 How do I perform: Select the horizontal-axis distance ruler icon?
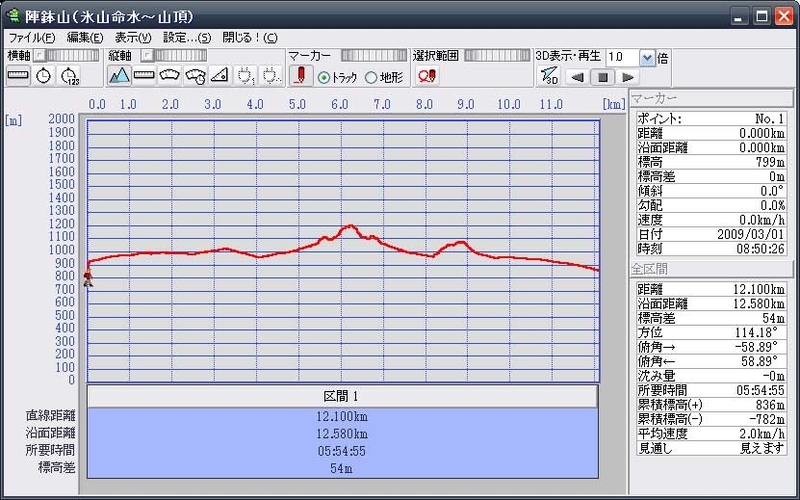[18, 76]
